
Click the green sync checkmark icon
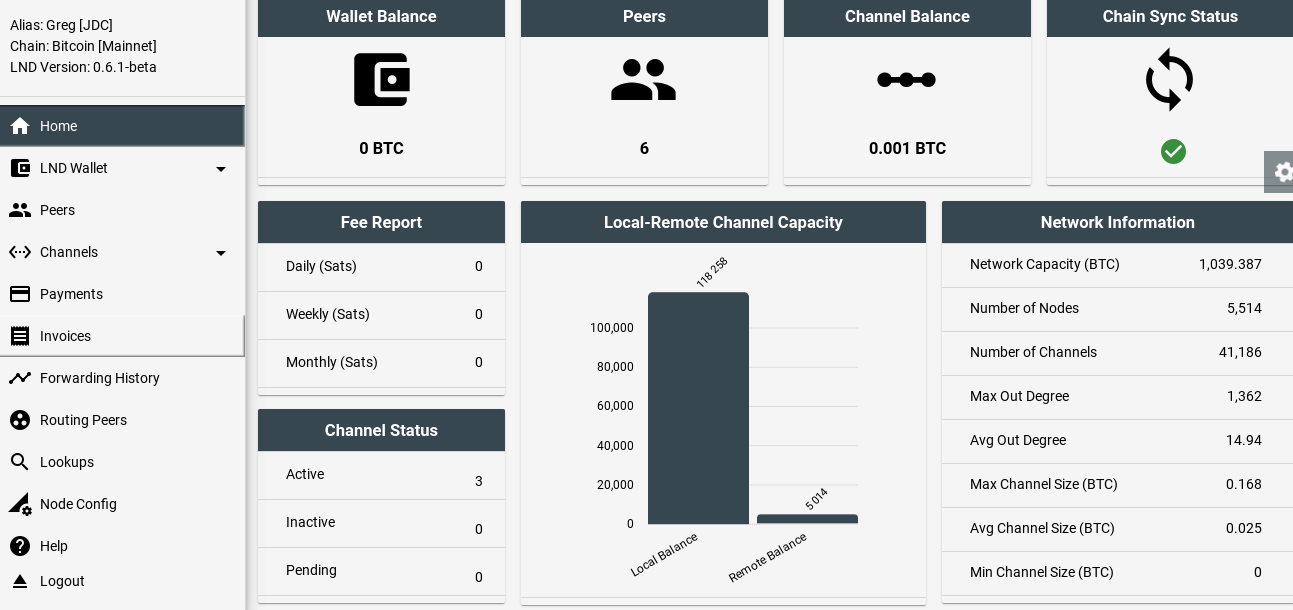pos(1173,151)
